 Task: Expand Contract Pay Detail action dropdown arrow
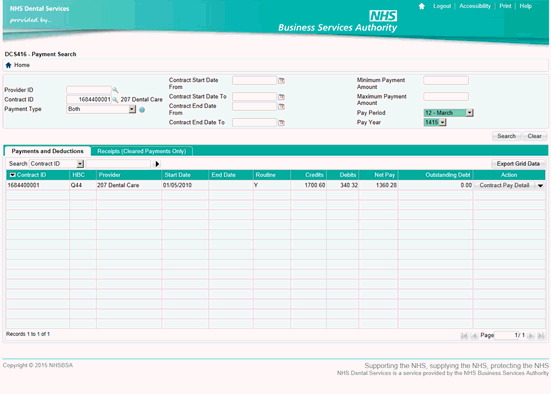[540, 185]
